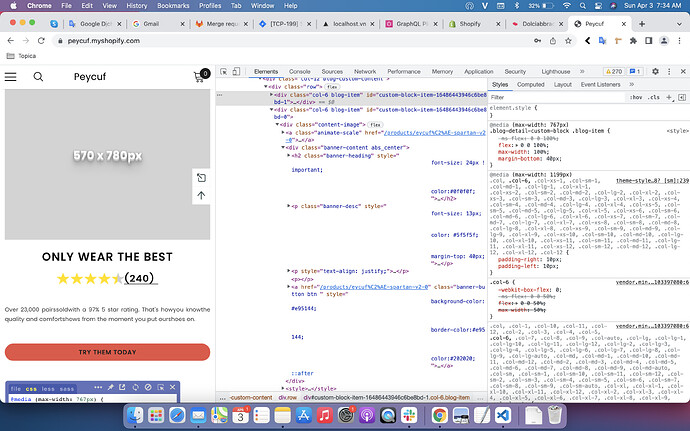Toggle the :hov element state panel
This screenshot has height=431, width=690.
(636, 97)
